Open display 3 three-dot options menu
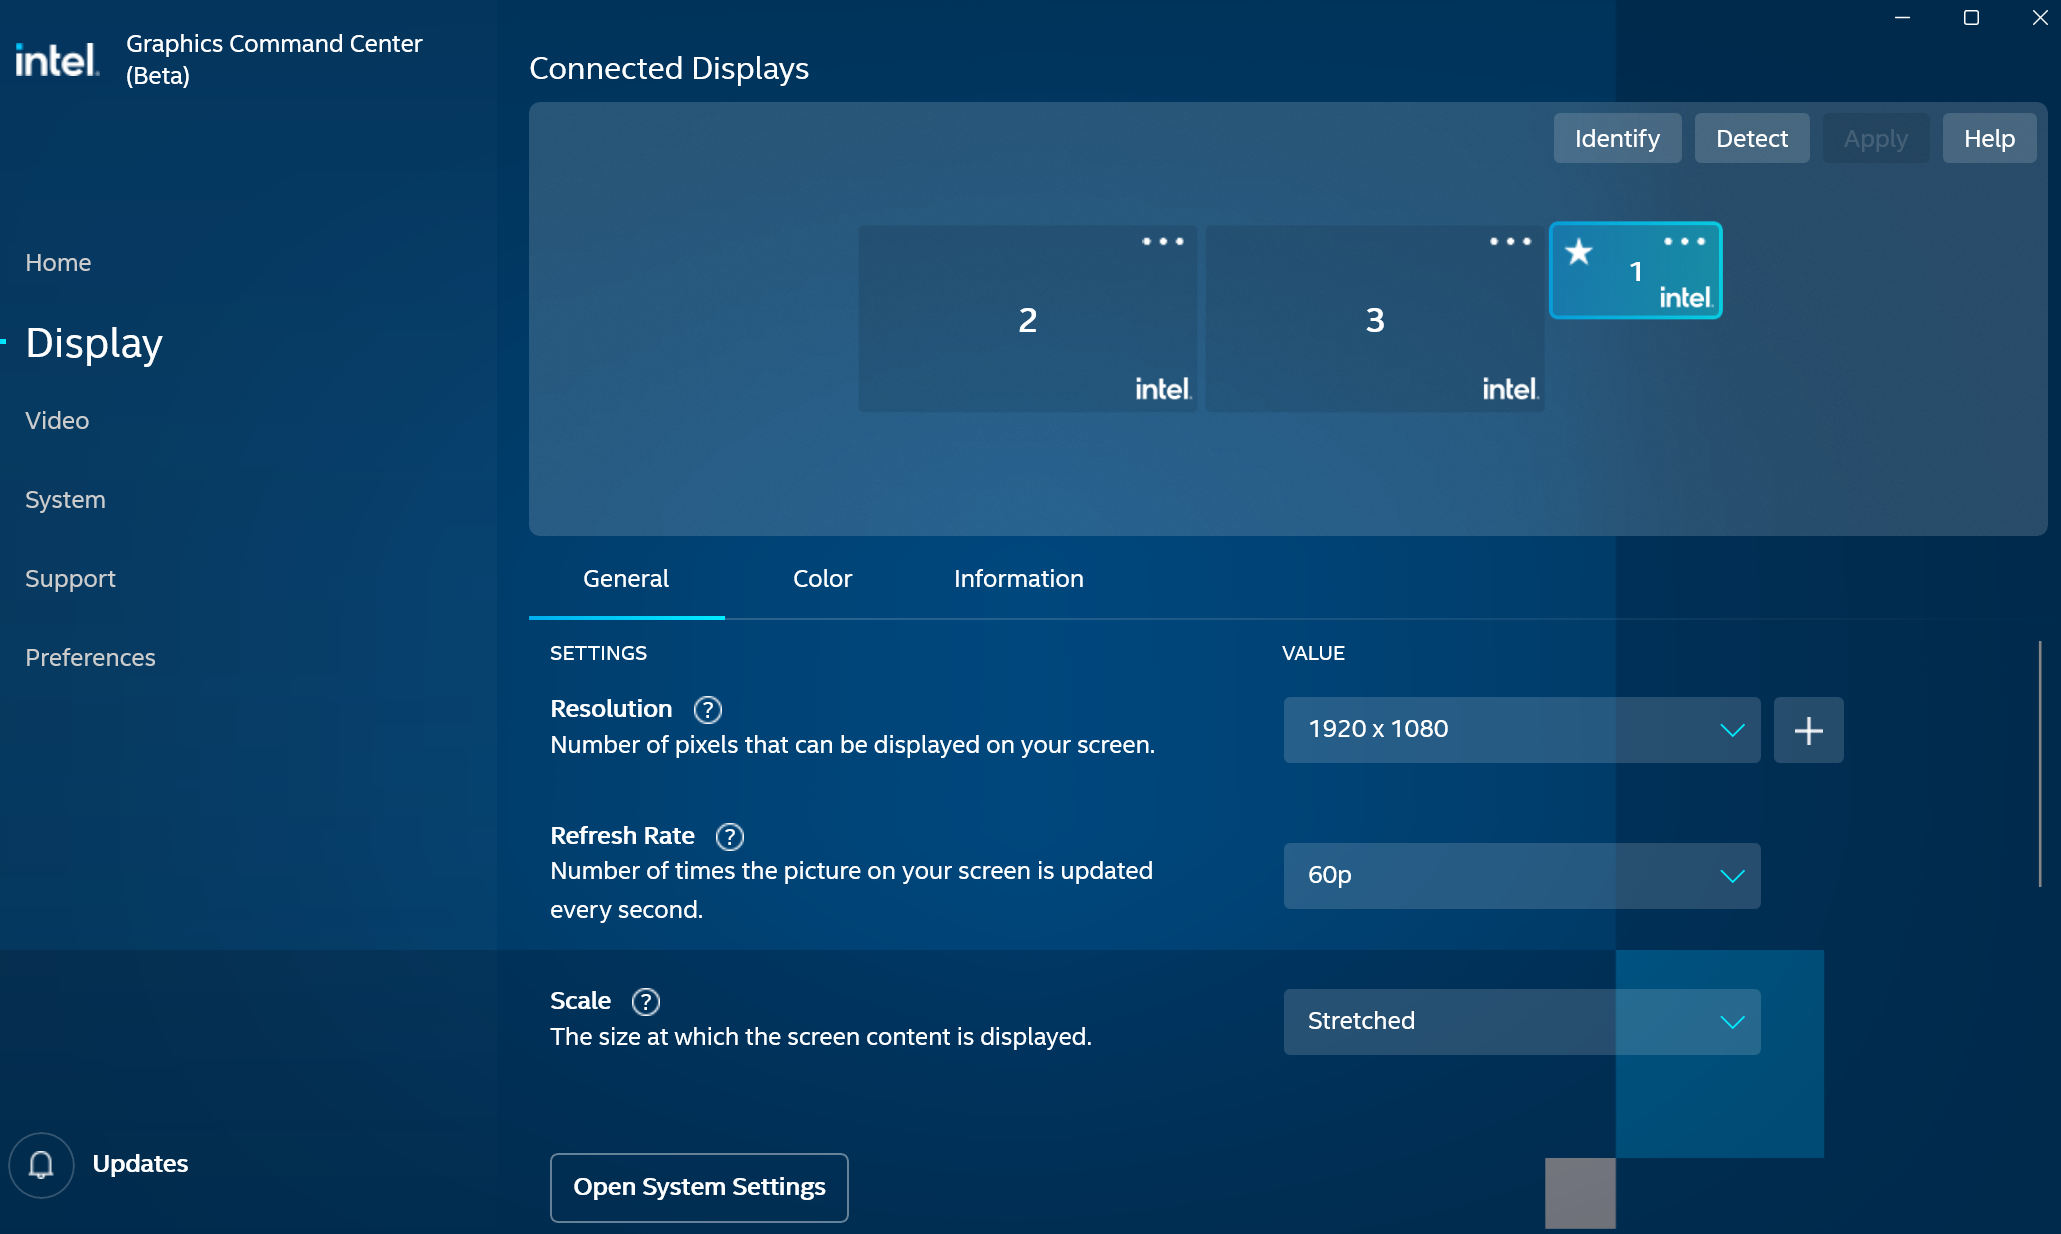The height and width of the screenshot is (1234, 2061). coord(1510,242)
